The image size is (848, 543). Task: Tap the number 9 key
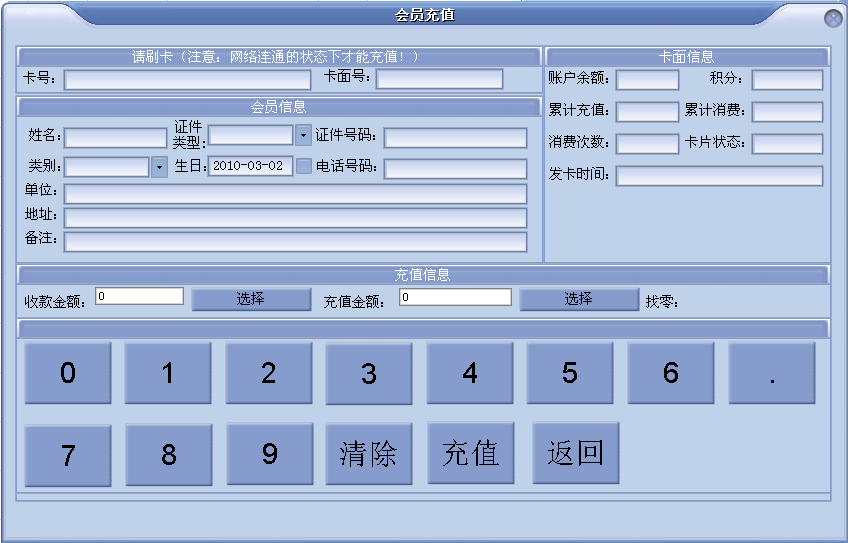269,454
